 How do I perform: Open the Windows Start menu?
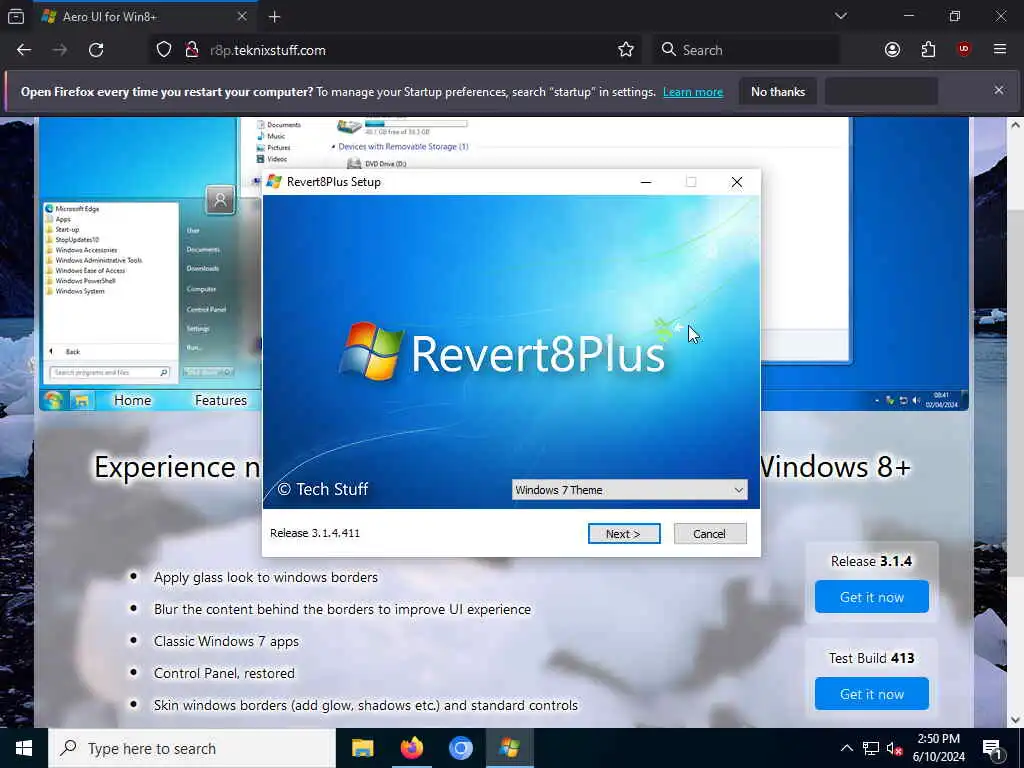click(24, 748)
